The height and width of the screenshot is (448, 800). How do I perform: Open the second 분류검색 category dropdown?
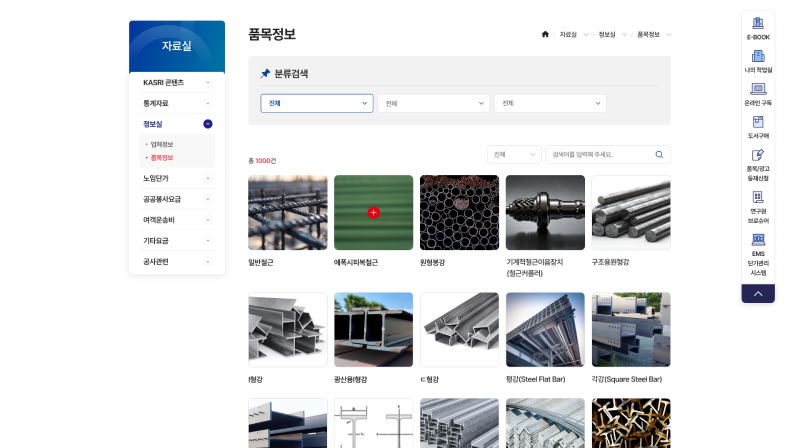[x=433, y=103]
